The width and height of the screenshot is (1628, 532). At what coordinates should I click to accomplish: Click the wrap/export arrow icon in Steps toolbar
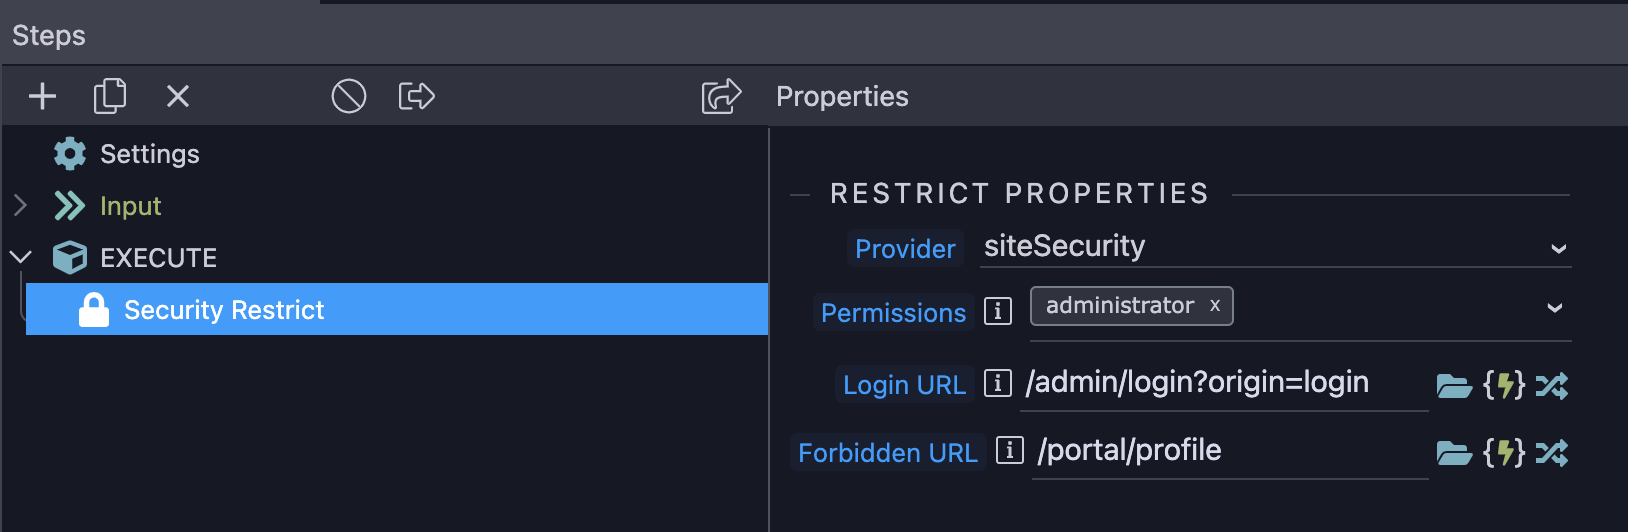point(417,96)
